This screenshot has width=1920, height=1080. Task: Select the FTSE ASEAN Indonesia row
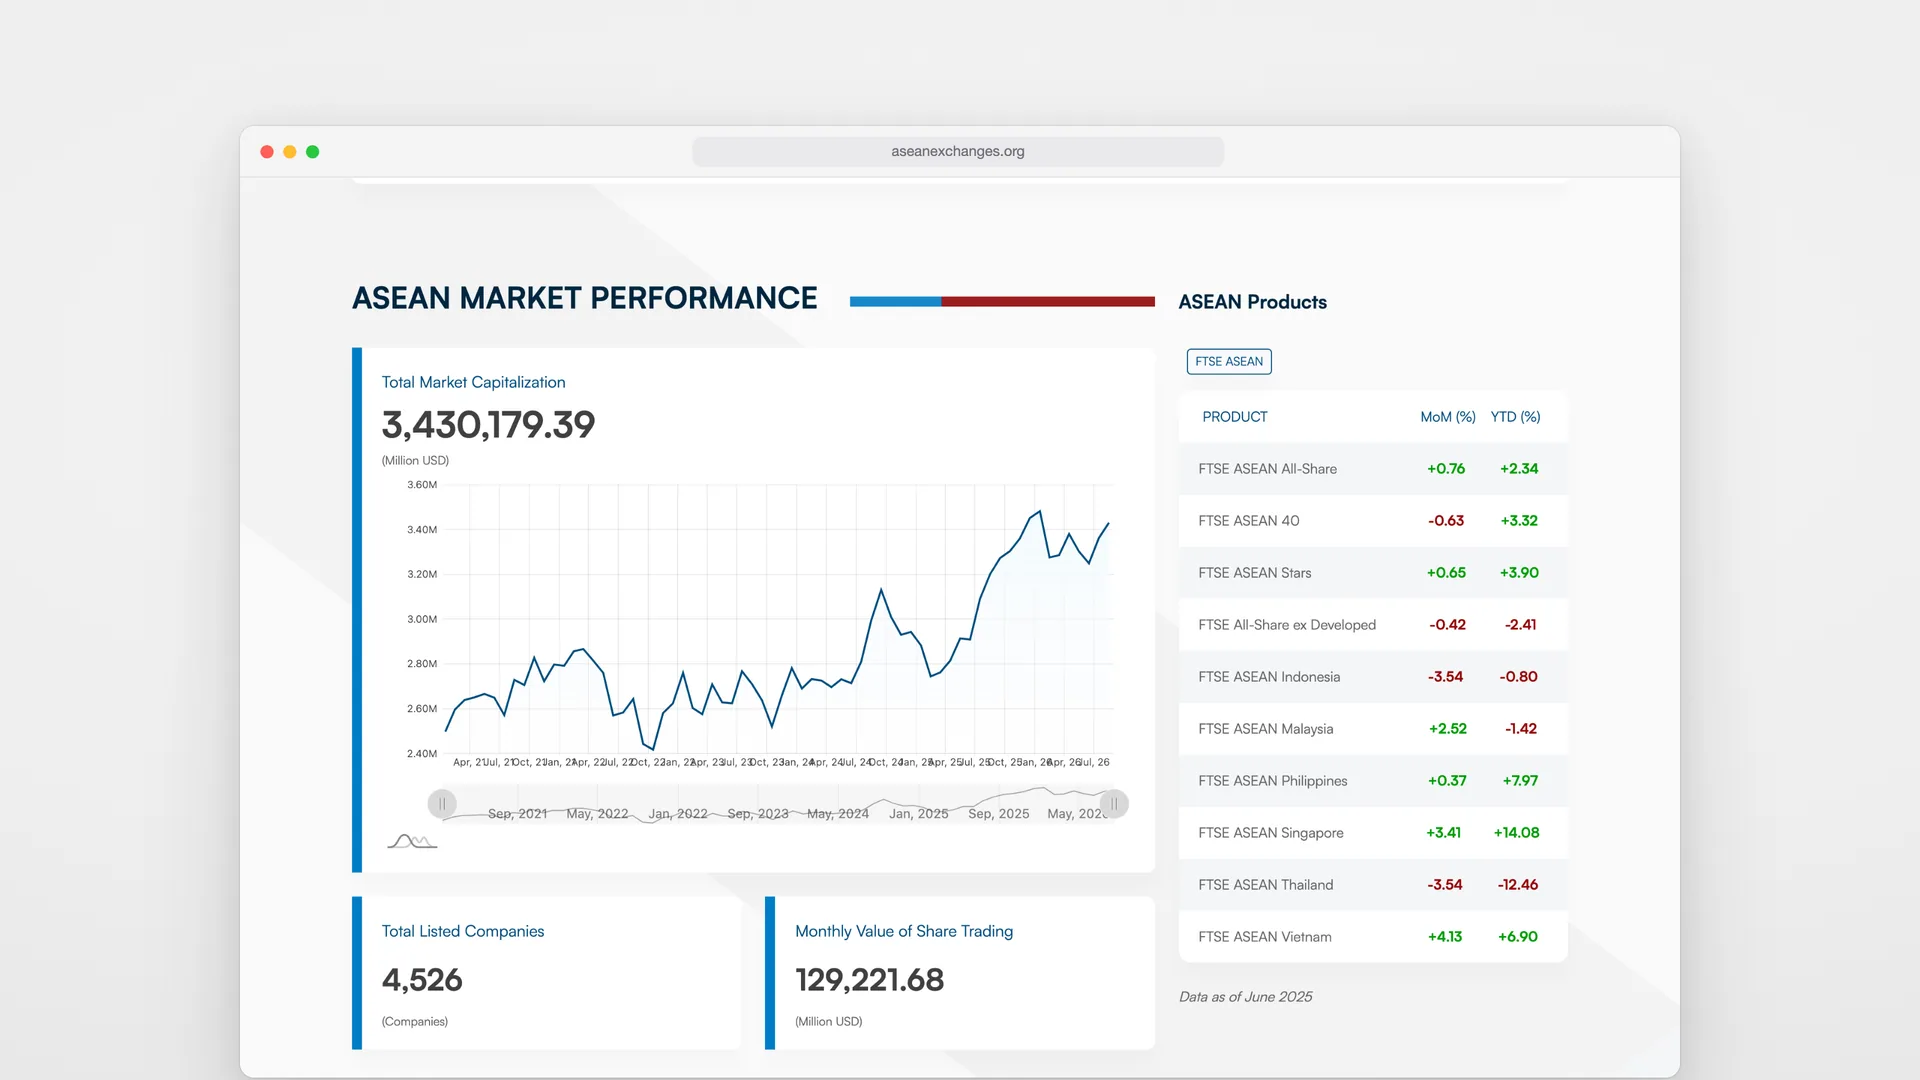click(1373, 677)
